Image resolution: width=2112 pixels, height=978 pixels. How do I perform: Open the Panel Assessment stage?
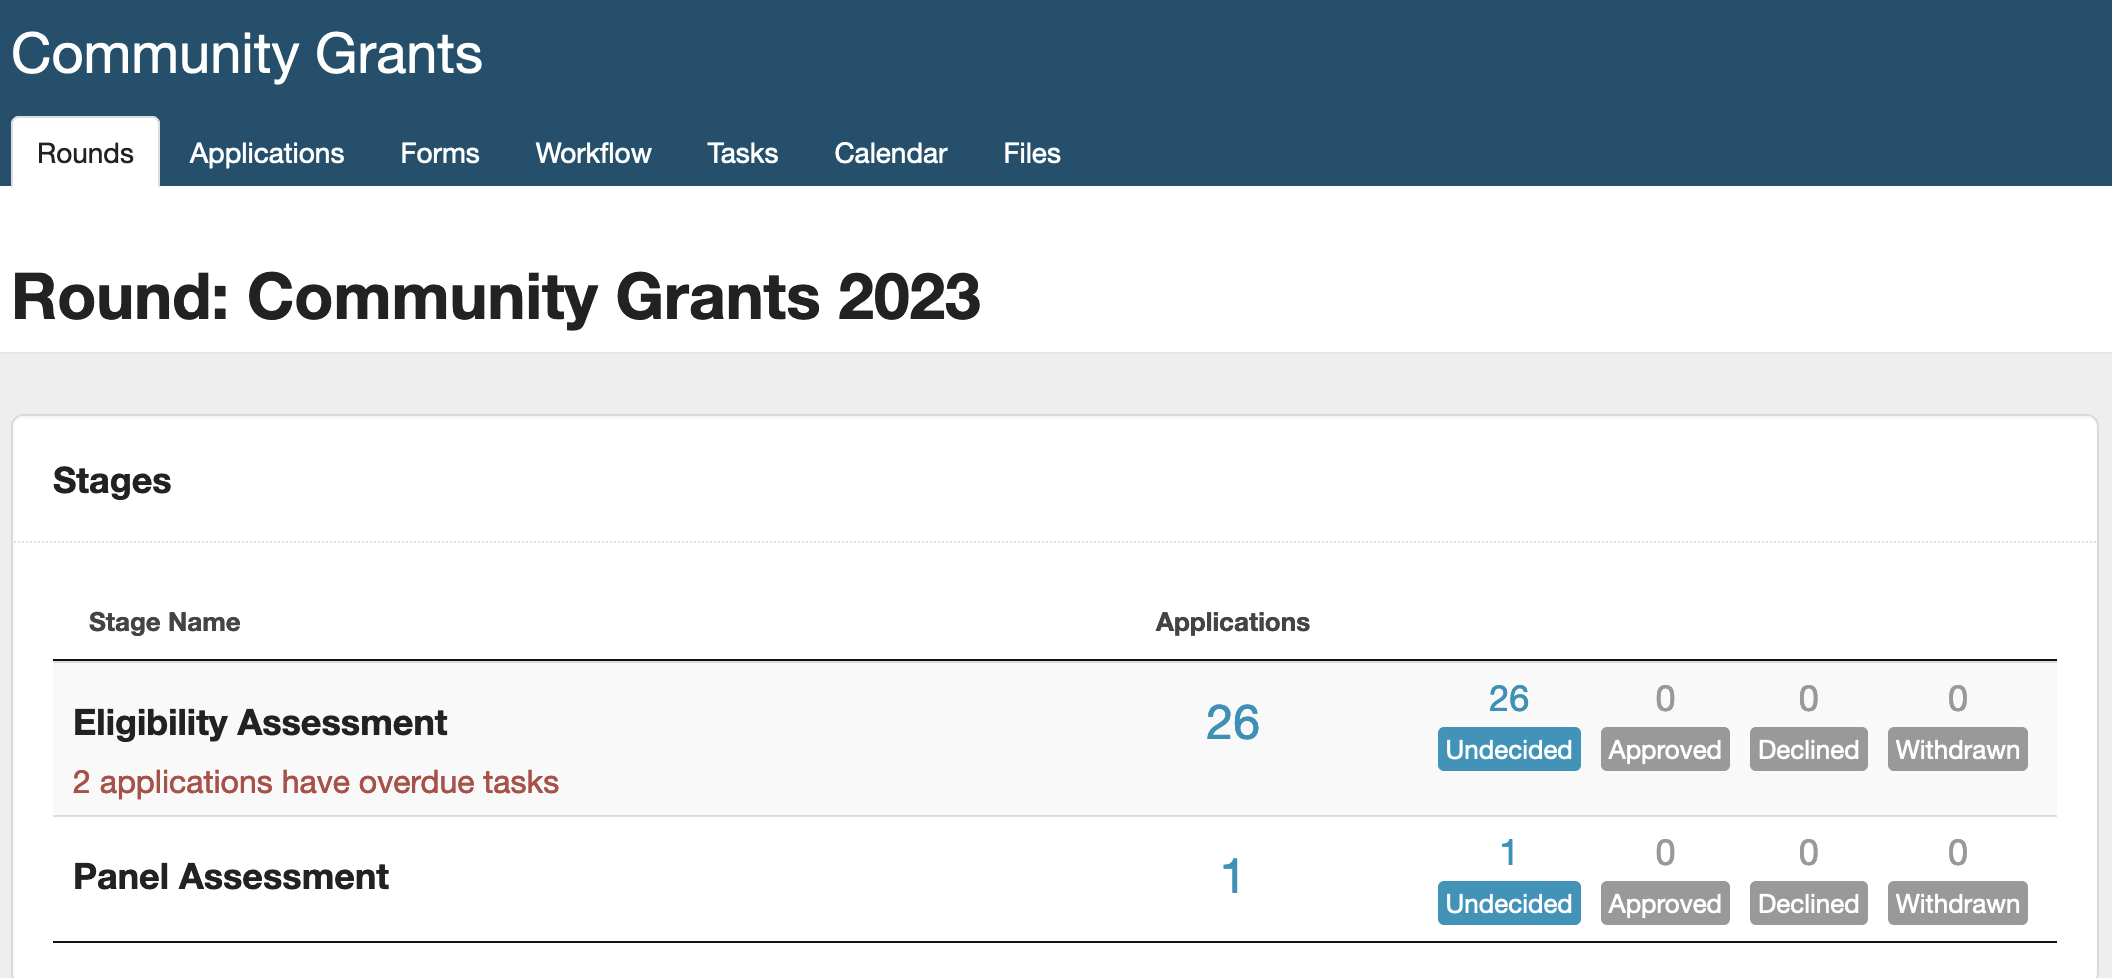coord(231,876)
